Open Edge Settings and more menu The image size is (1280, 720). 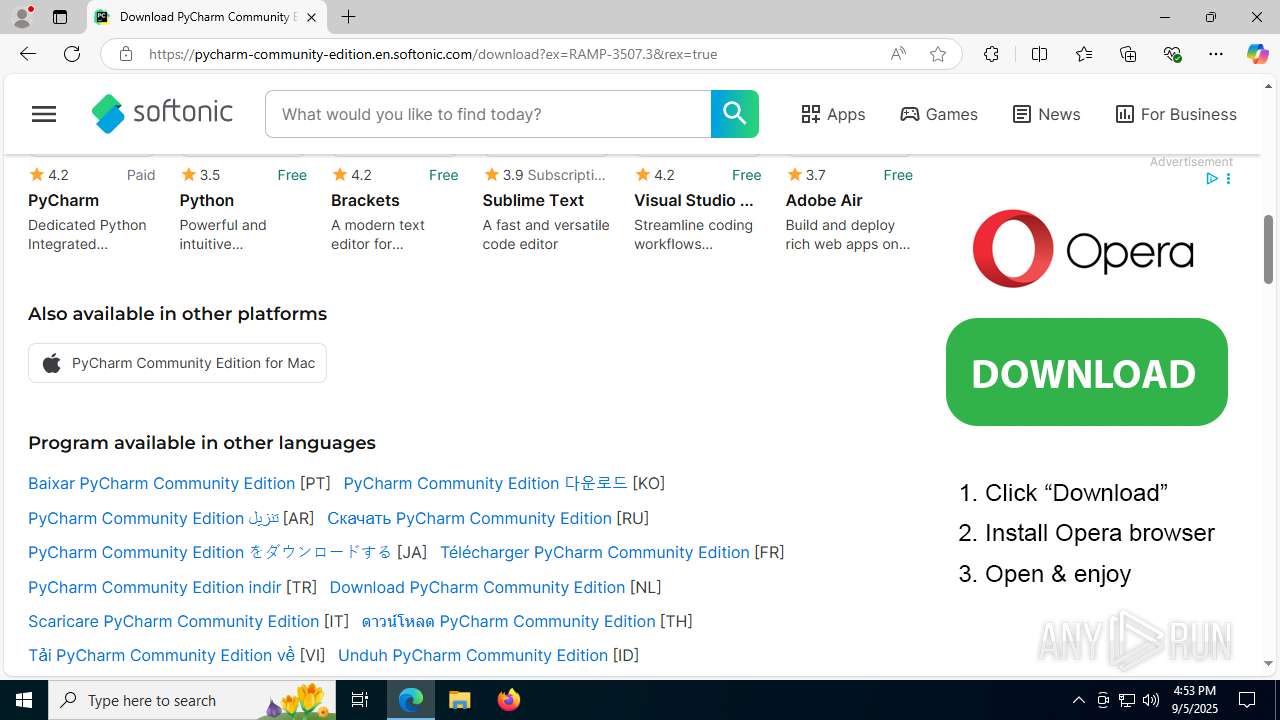click(1216, 54)
